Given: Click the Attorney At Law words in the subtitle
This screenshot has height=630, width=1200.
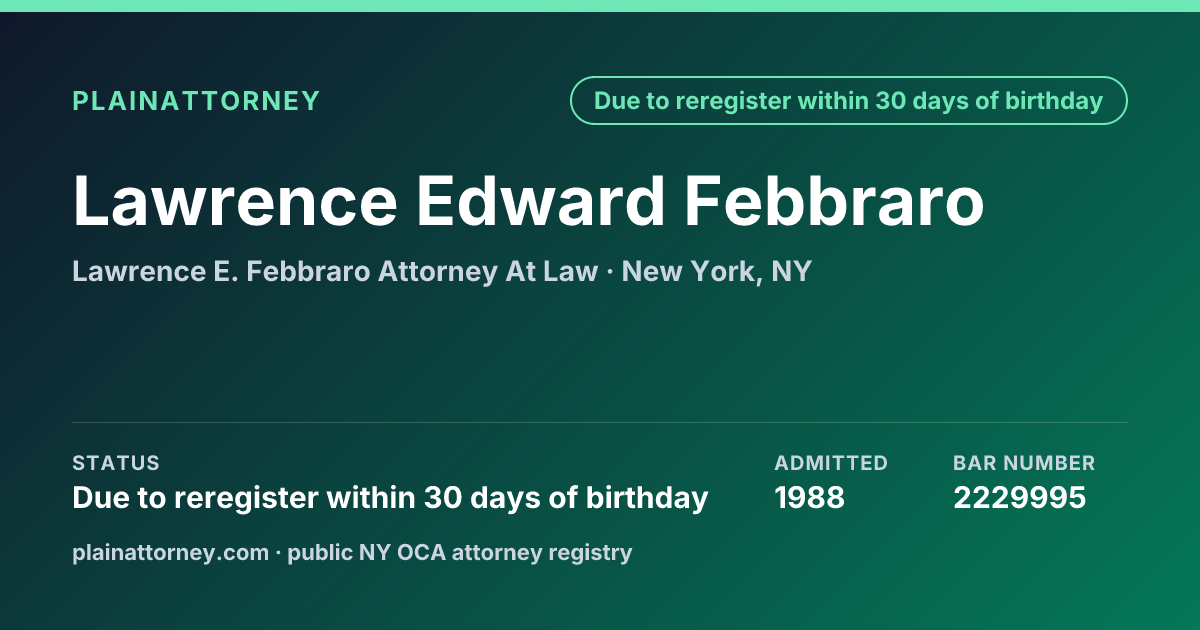Looking at the screenshot, I should coord(487,272).
